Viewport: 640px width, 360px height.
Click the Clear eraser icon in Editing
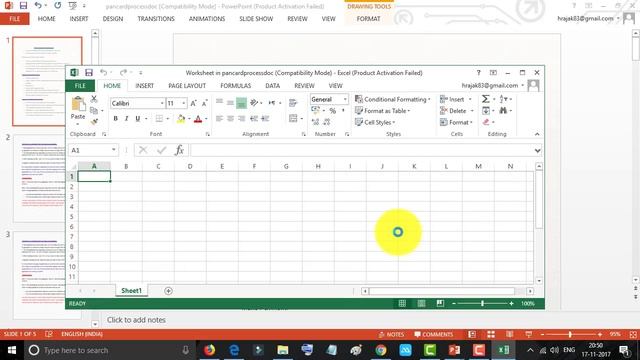(486, 122)
